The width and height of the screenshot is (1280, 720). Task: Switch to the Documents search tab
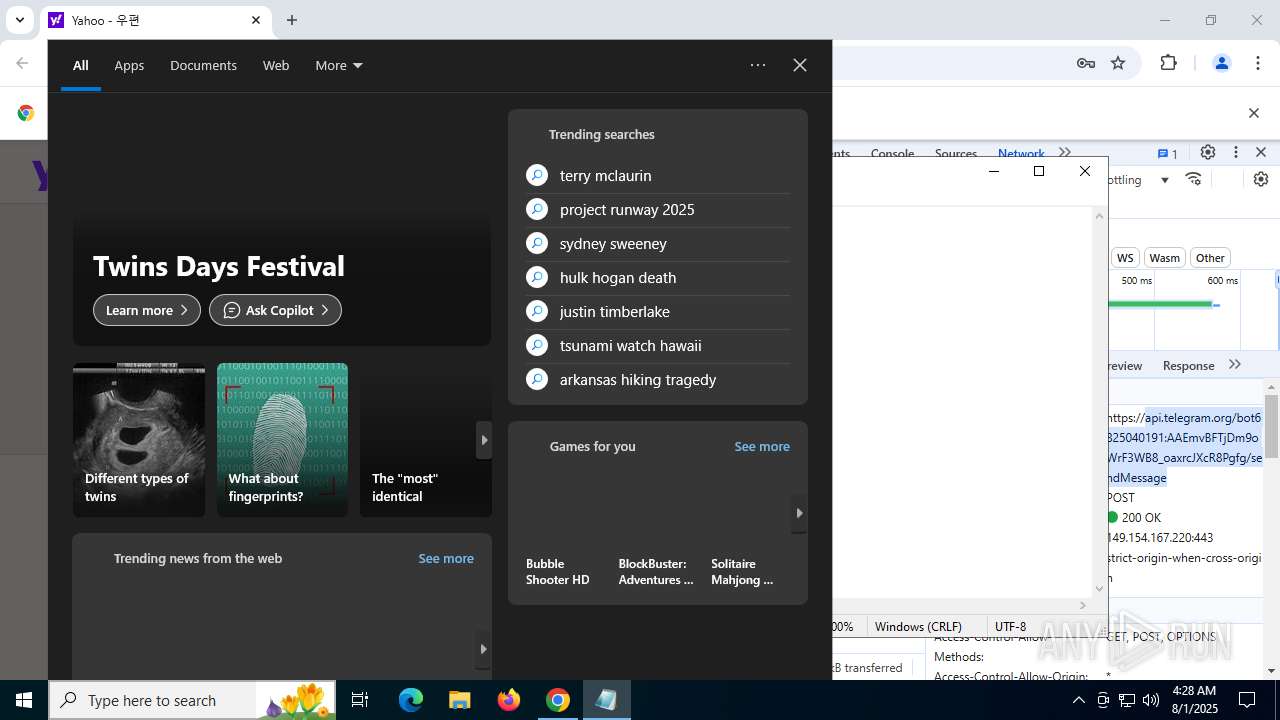tap(203, 65)
